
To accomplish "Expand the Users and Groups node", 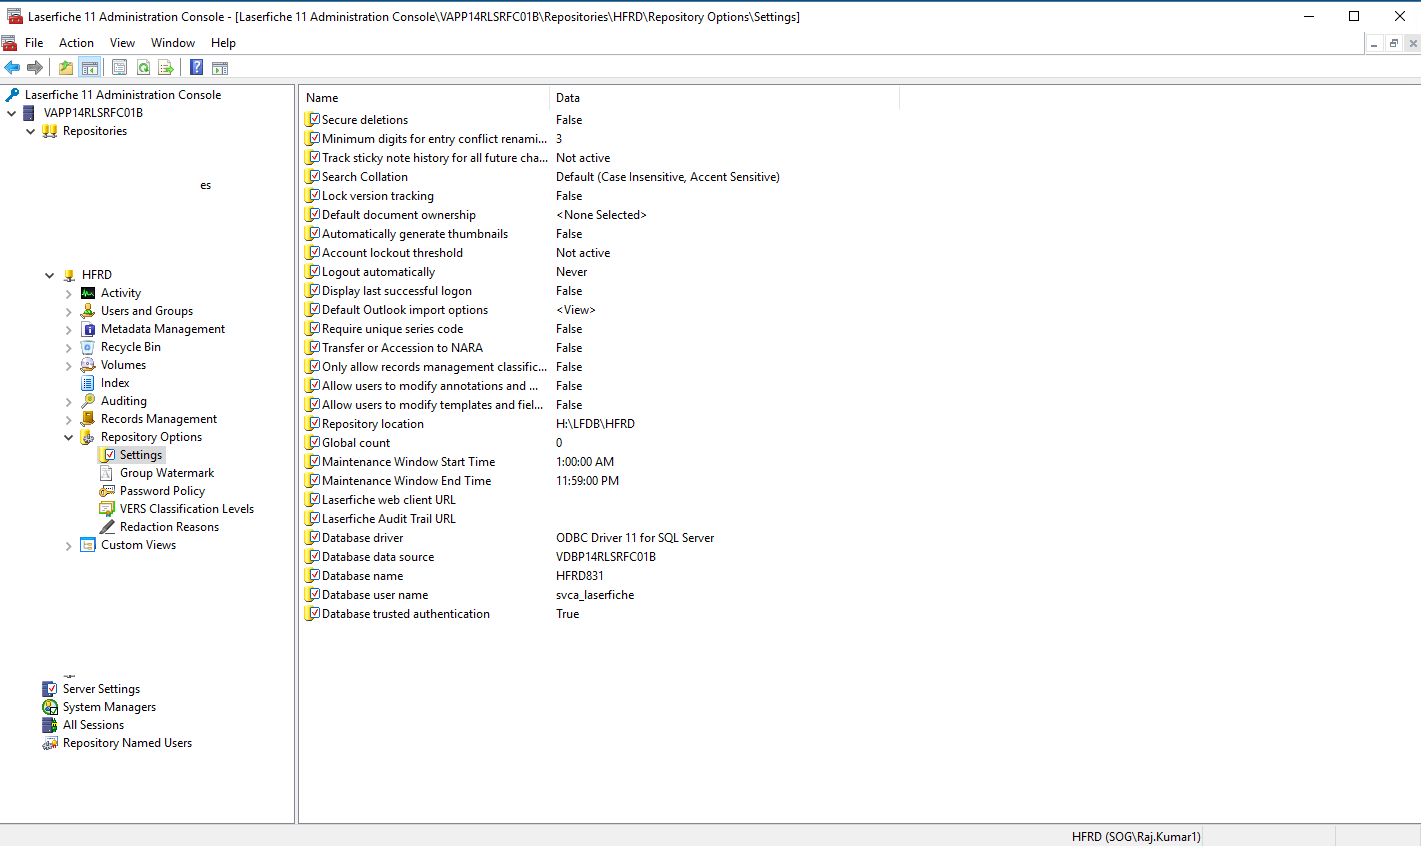I will [69, 312].
